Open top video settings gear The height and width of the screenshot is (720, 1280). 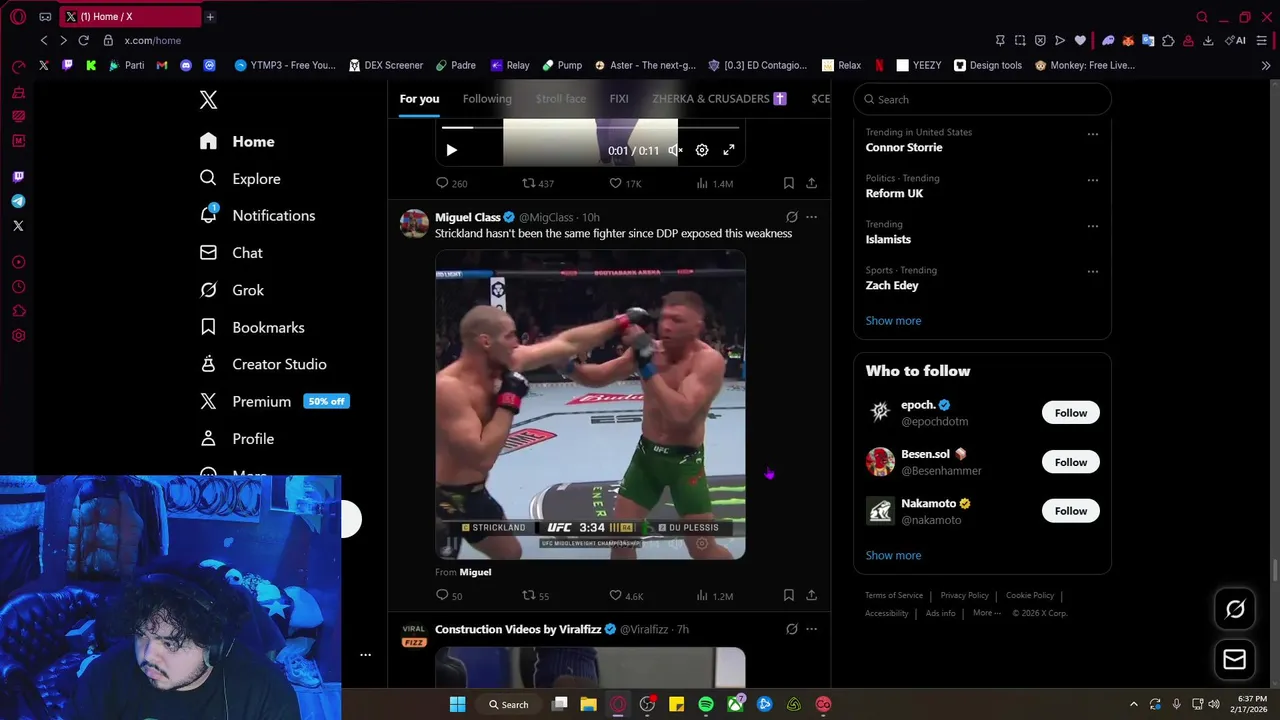pos(702,150)
